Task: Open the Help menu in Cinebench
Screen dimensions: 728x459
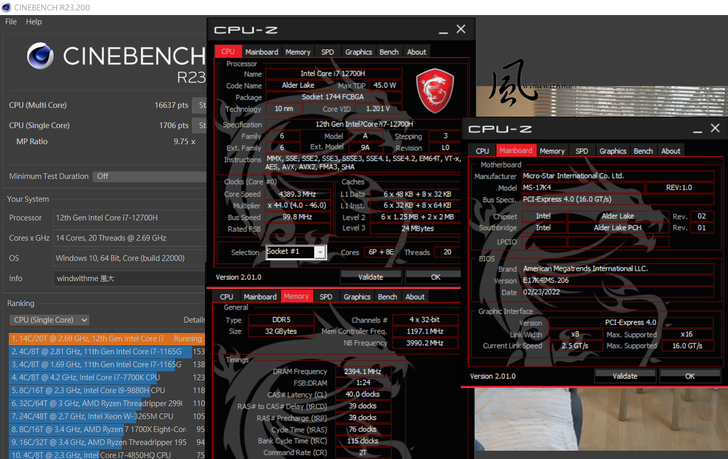Action: click(34, 21)
